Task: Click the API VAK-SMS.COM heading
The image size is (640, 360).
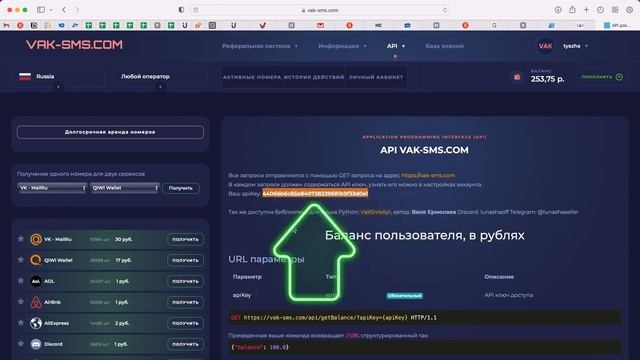Action: (424, 150)
